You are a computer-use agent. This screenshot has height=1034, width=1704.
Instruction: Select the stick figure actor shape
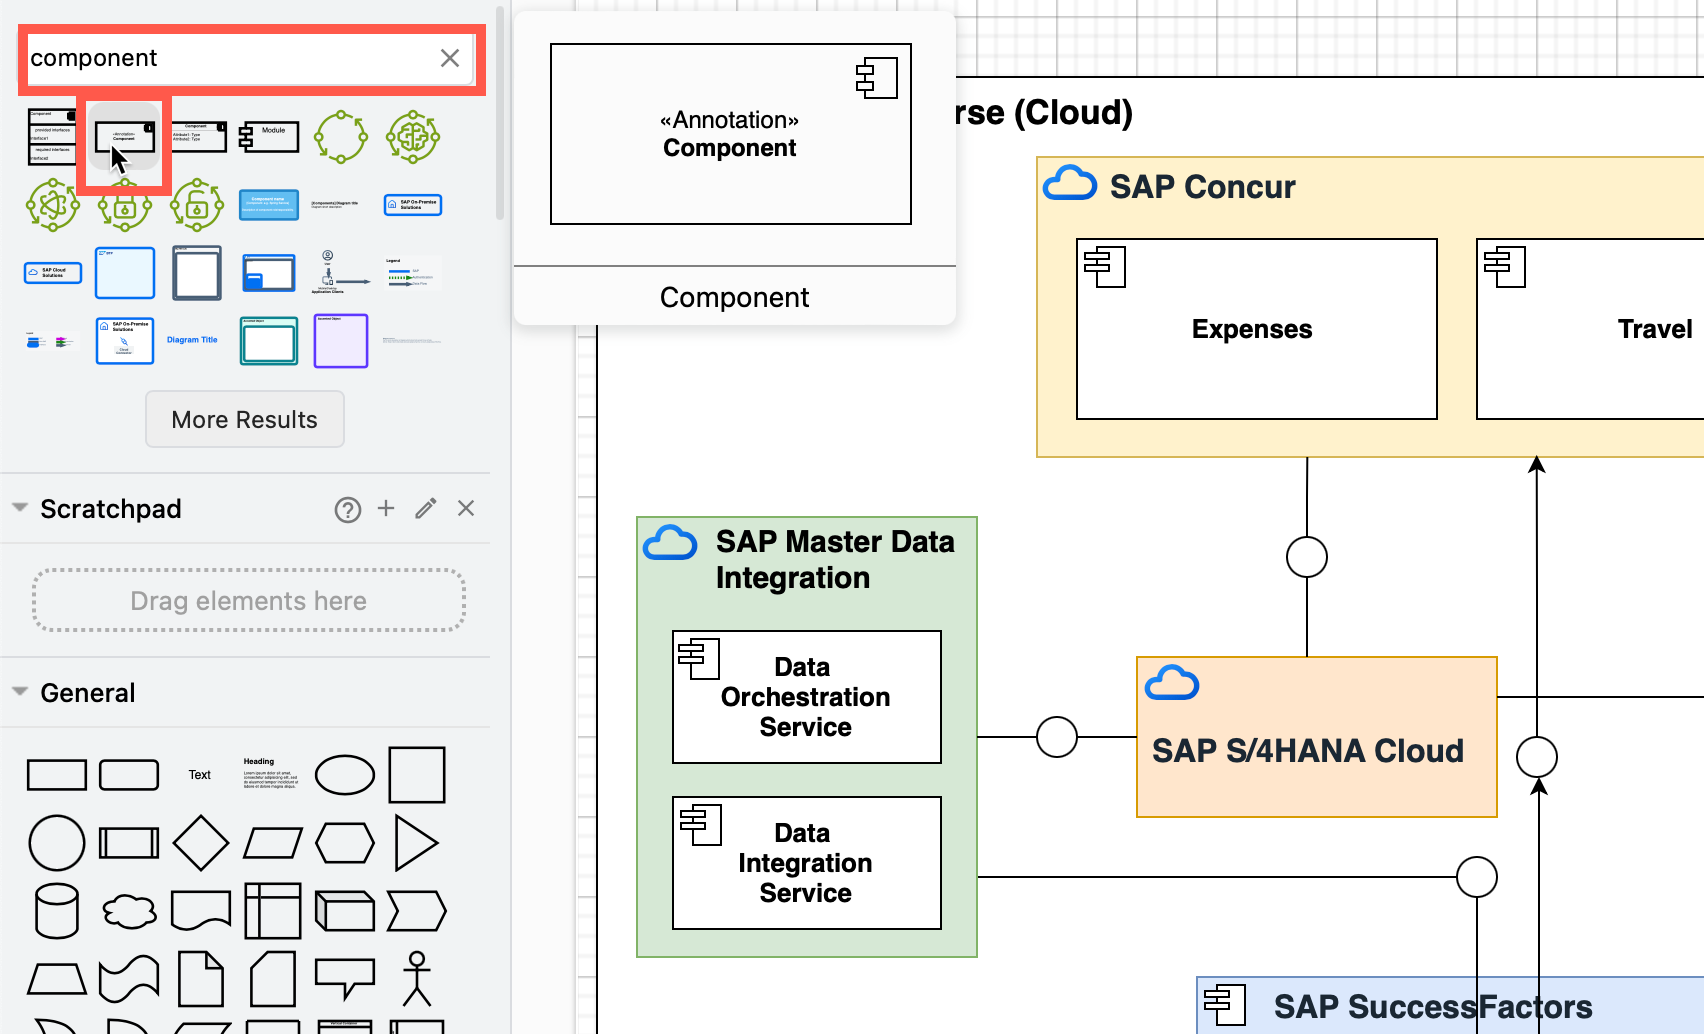coord(416,978)
